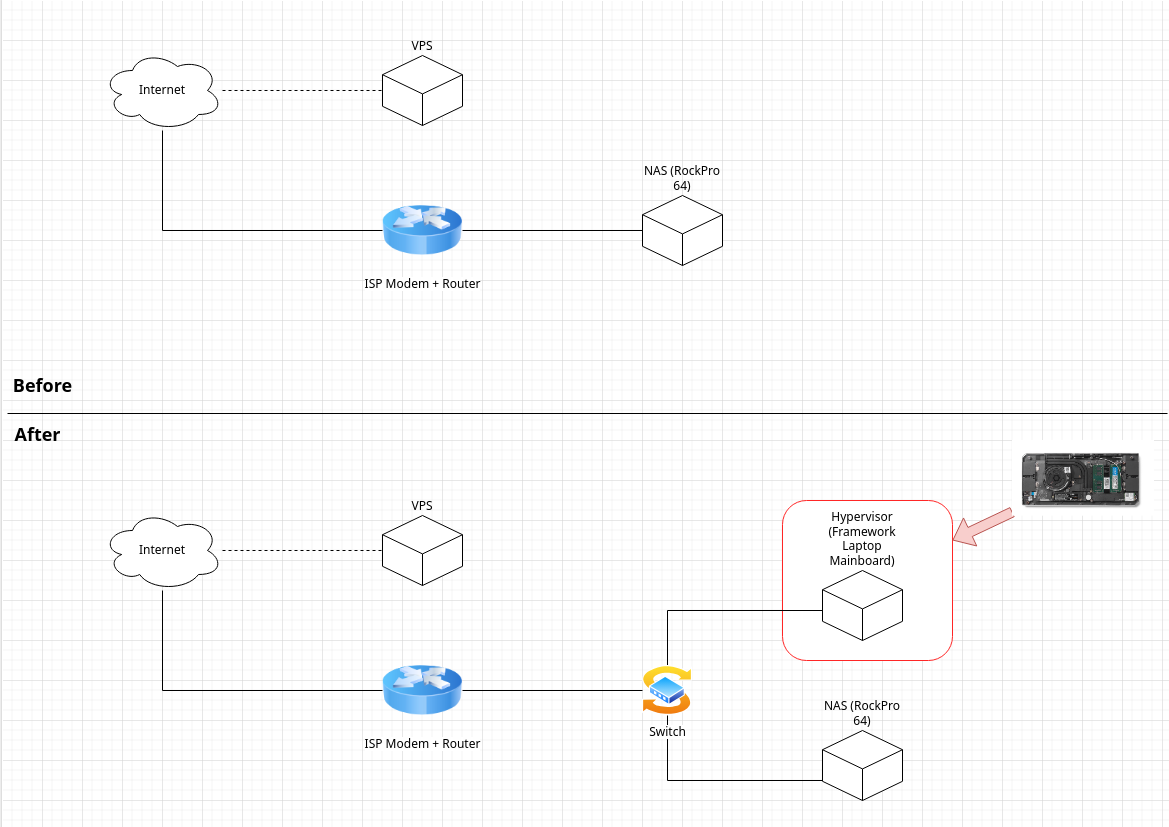Click the Hypervisor cube inside the red box
1169x827 pixels.
[x=861, y=610]
